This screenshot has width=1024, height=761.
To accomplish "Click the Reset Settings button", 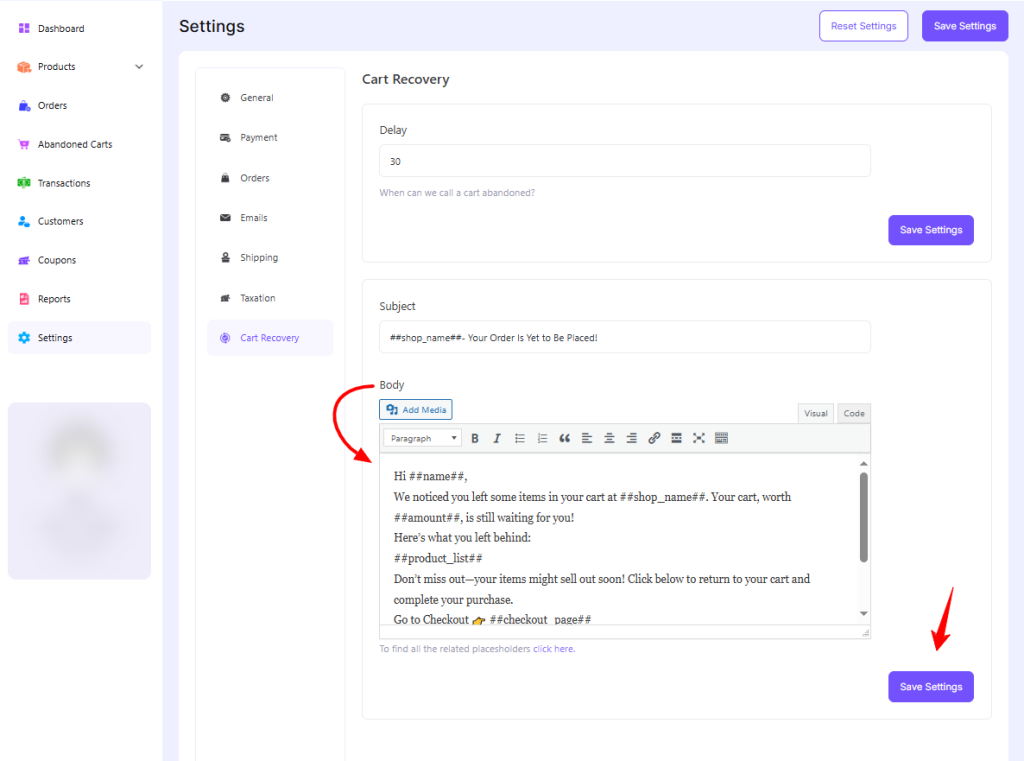I will coord(863,26).
